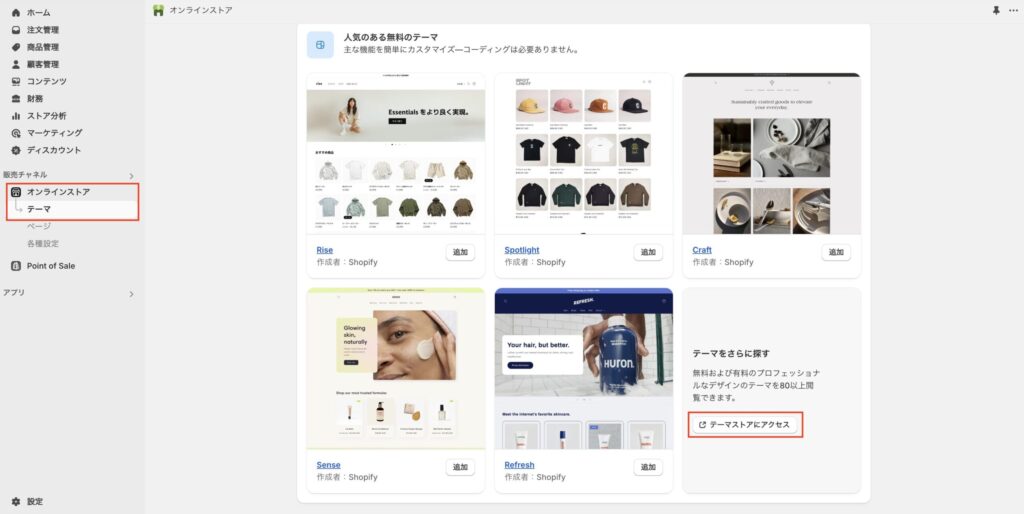
Task: Click the orders inbox icon beside 注文管理
Action: [16, 30]
